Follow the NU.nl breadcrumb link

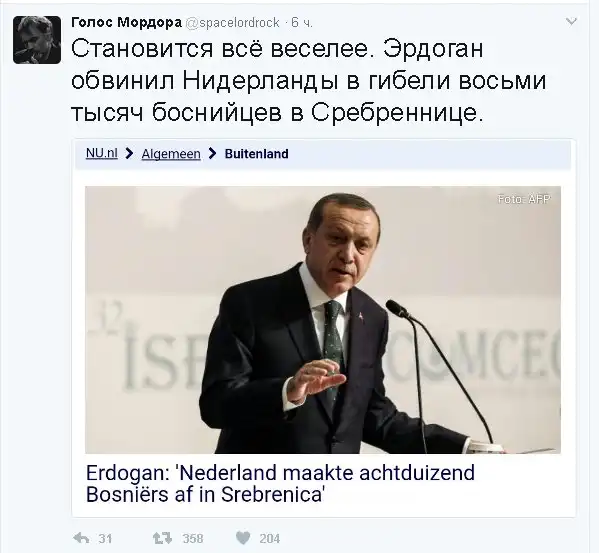click(102, 153)
